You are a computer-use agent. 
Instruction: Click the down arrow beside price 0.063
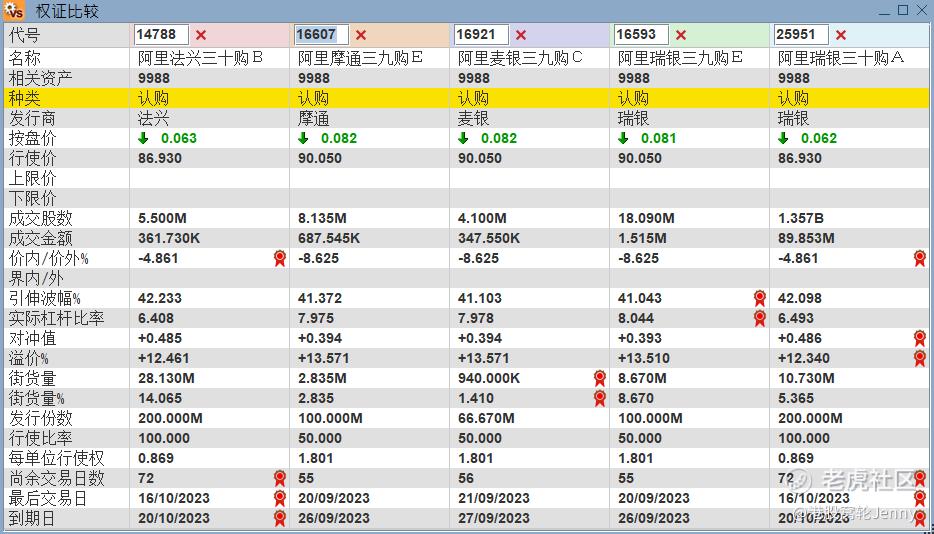tap(143, 138)
